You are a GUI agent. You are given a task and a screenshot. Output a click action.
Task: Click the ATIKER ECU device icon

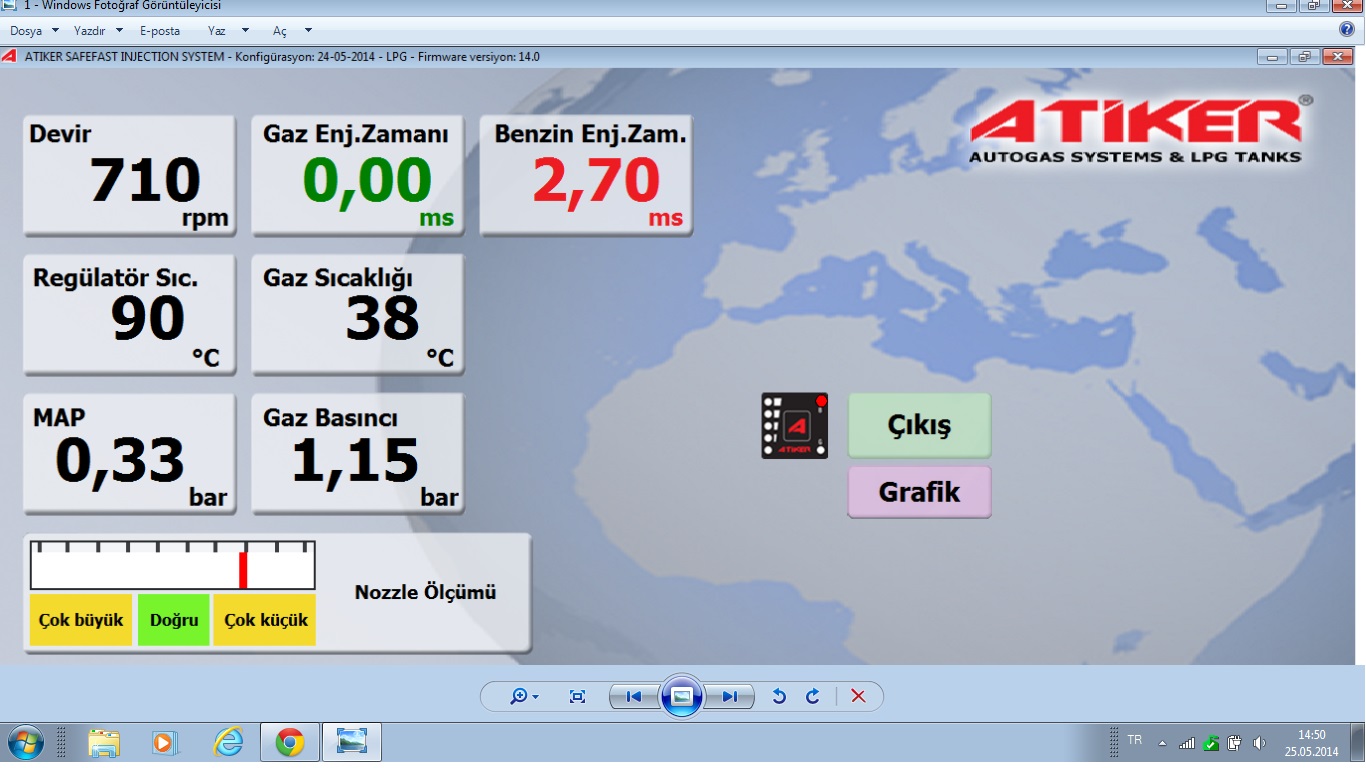tap(794, 426)
